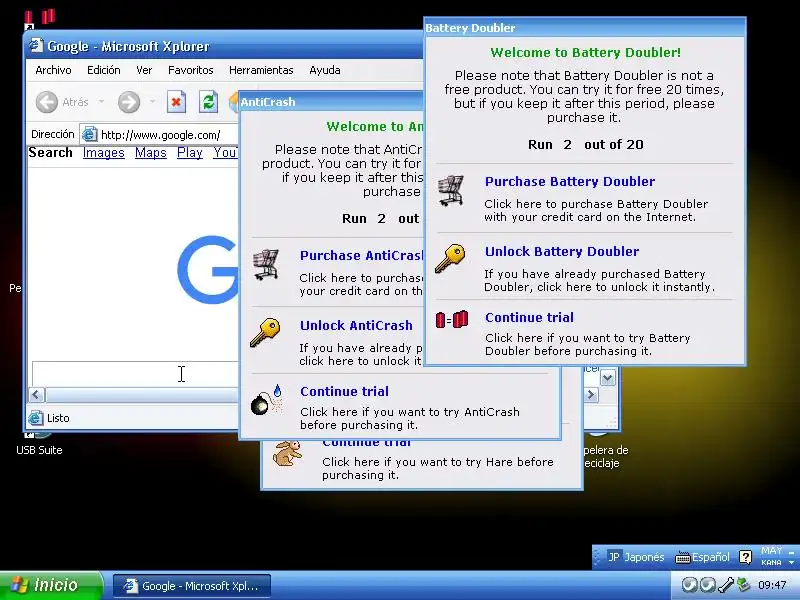Image resolution: width=800 pixels, height=600 pixels.
Task: Click the USB Suite desktop icon label
Action: [39, 450]
